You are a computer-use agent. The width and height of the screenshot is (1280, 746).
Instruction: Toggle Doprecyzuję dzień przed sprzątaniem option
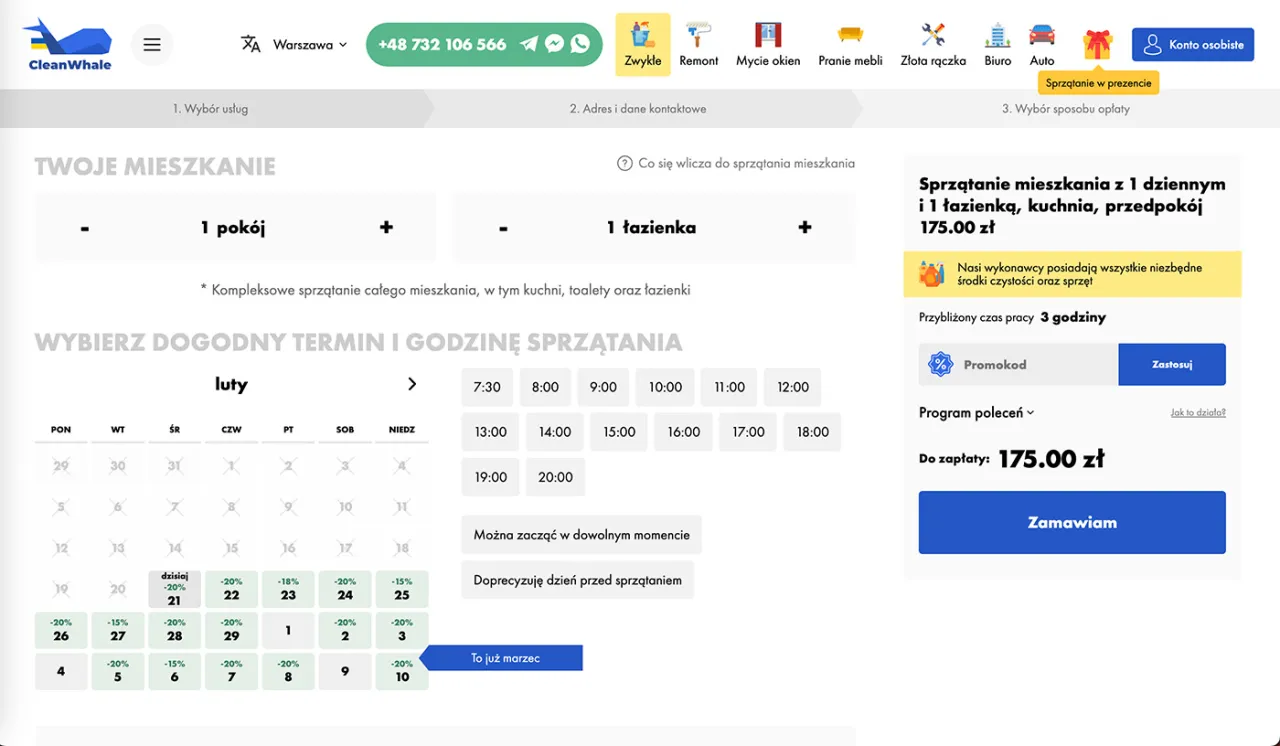(578, 580)
